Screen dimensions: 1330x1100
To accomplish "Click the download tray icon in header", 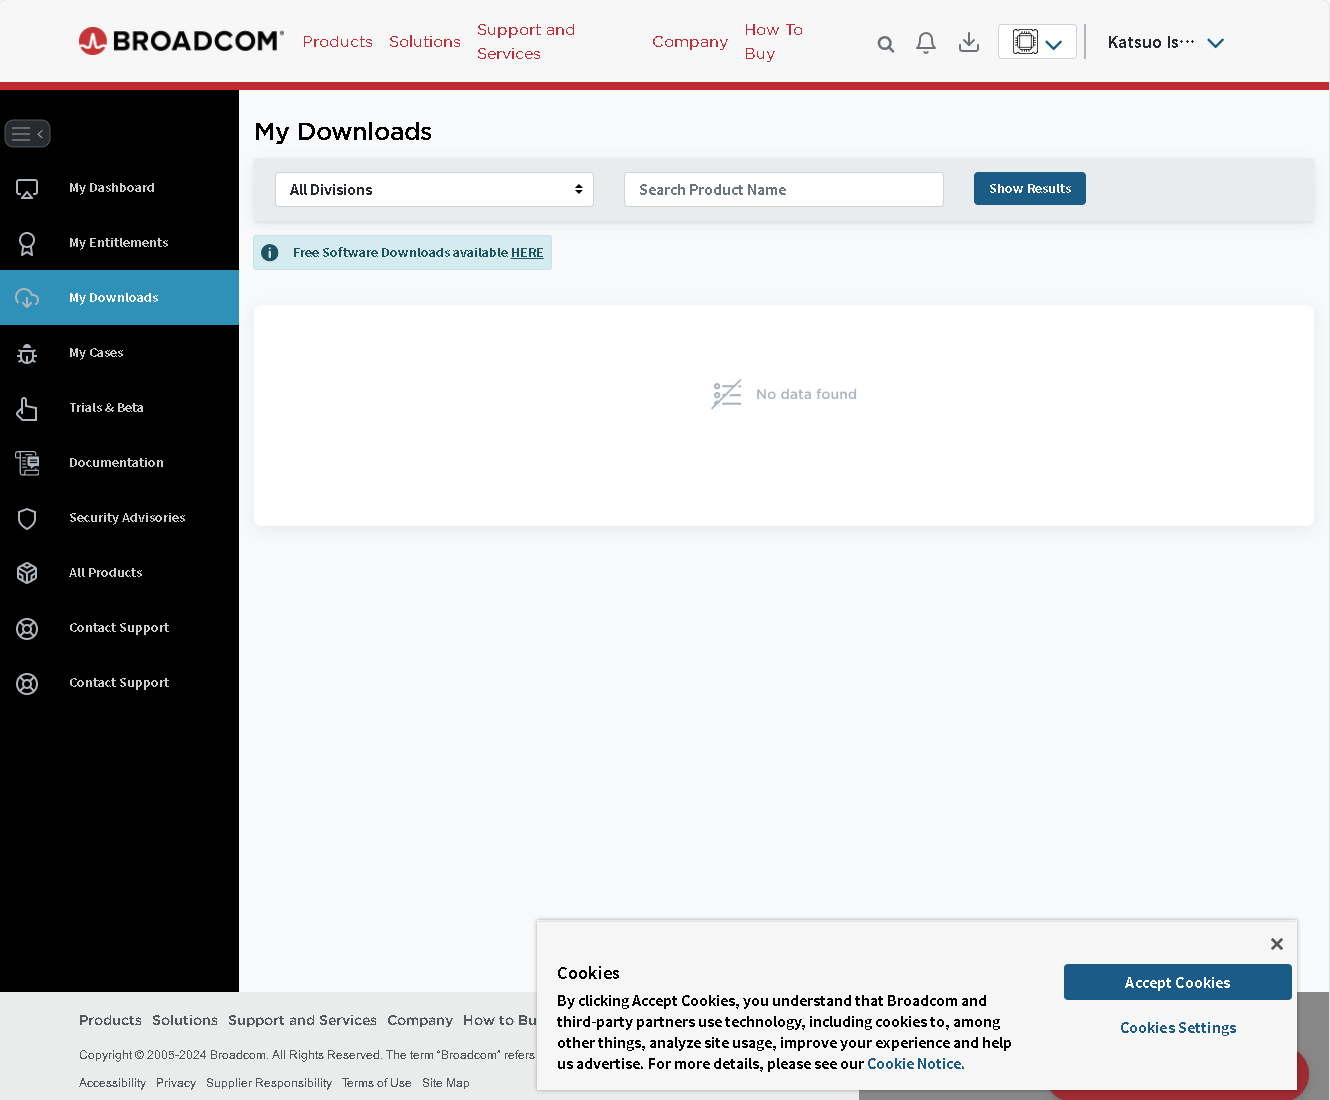I will [x=969, y=42].
